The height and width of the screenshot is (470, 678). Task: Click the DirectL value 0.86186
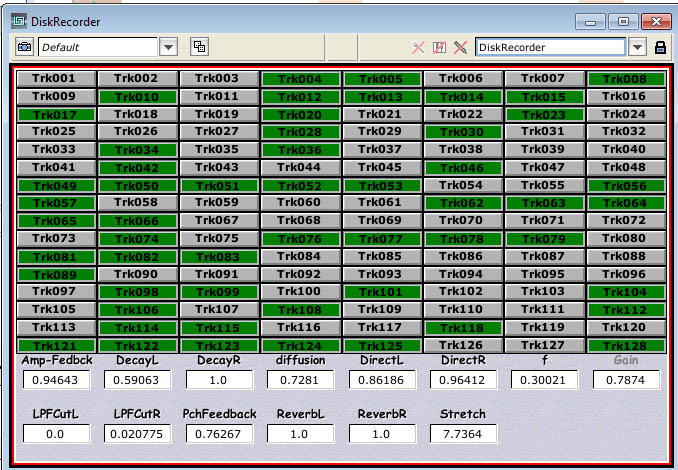click(382, 380)
